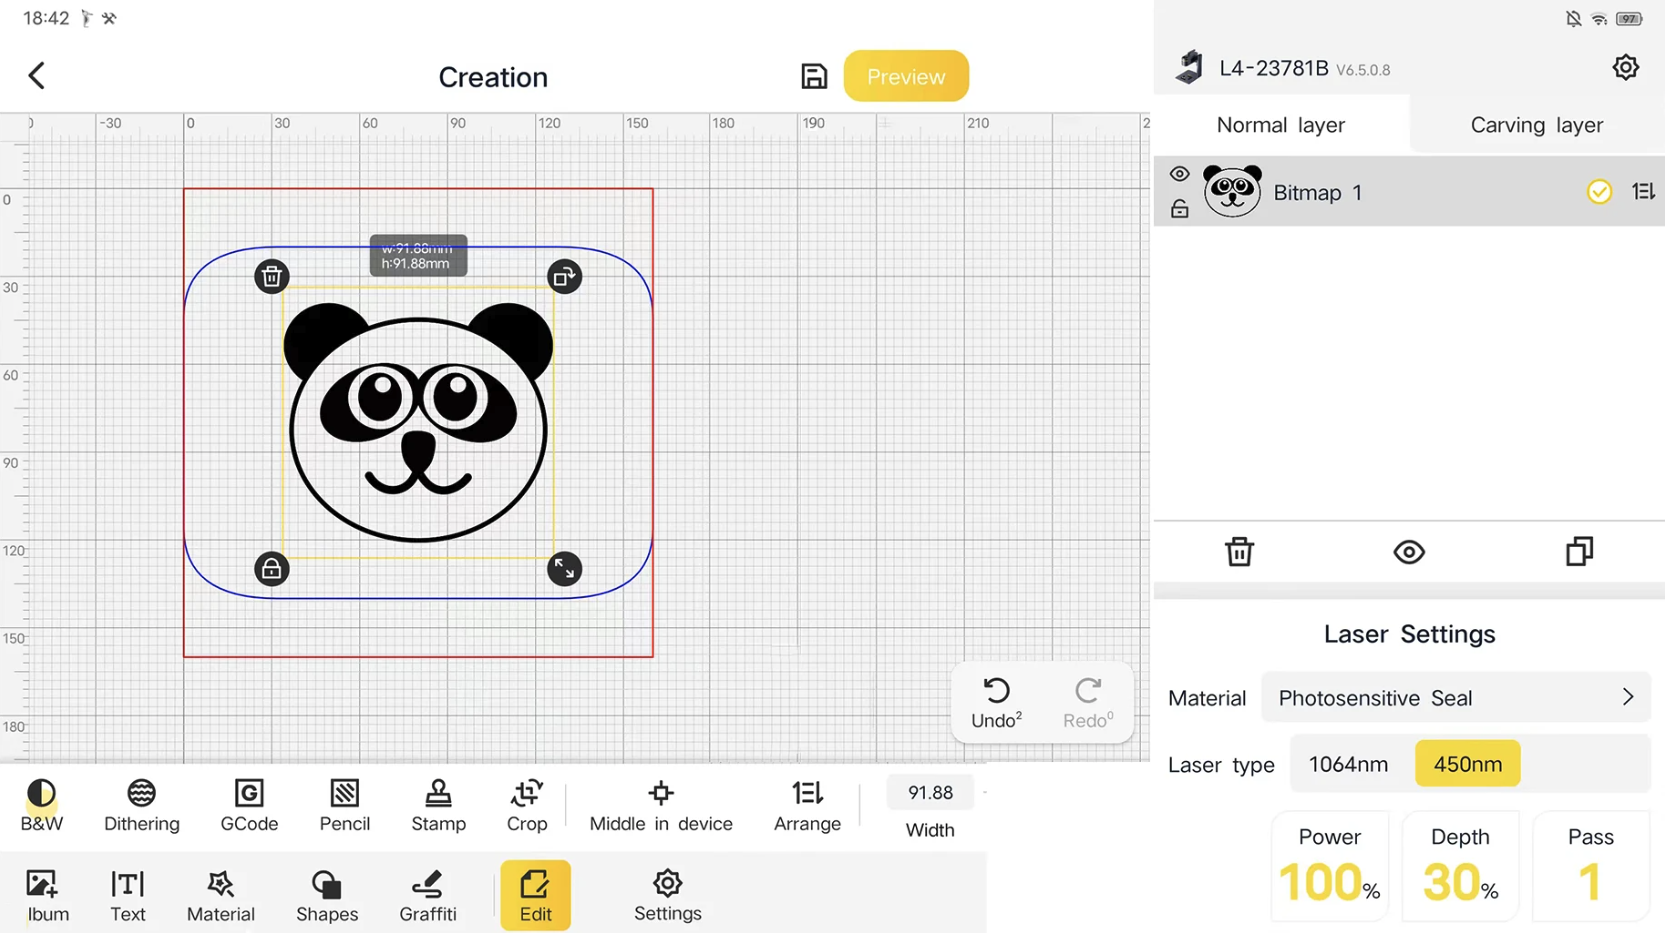
Task: Select the Edit tab in bottom bar
Action: click(535, 895)
